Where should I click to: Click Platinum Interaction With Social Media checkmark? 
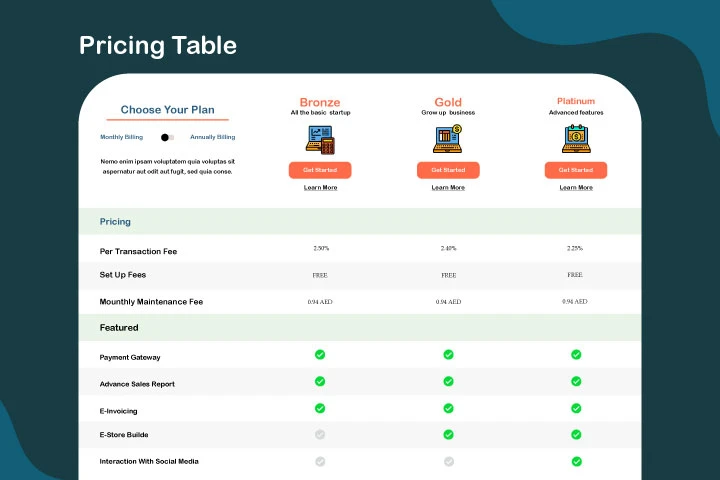tap(576, 461)
